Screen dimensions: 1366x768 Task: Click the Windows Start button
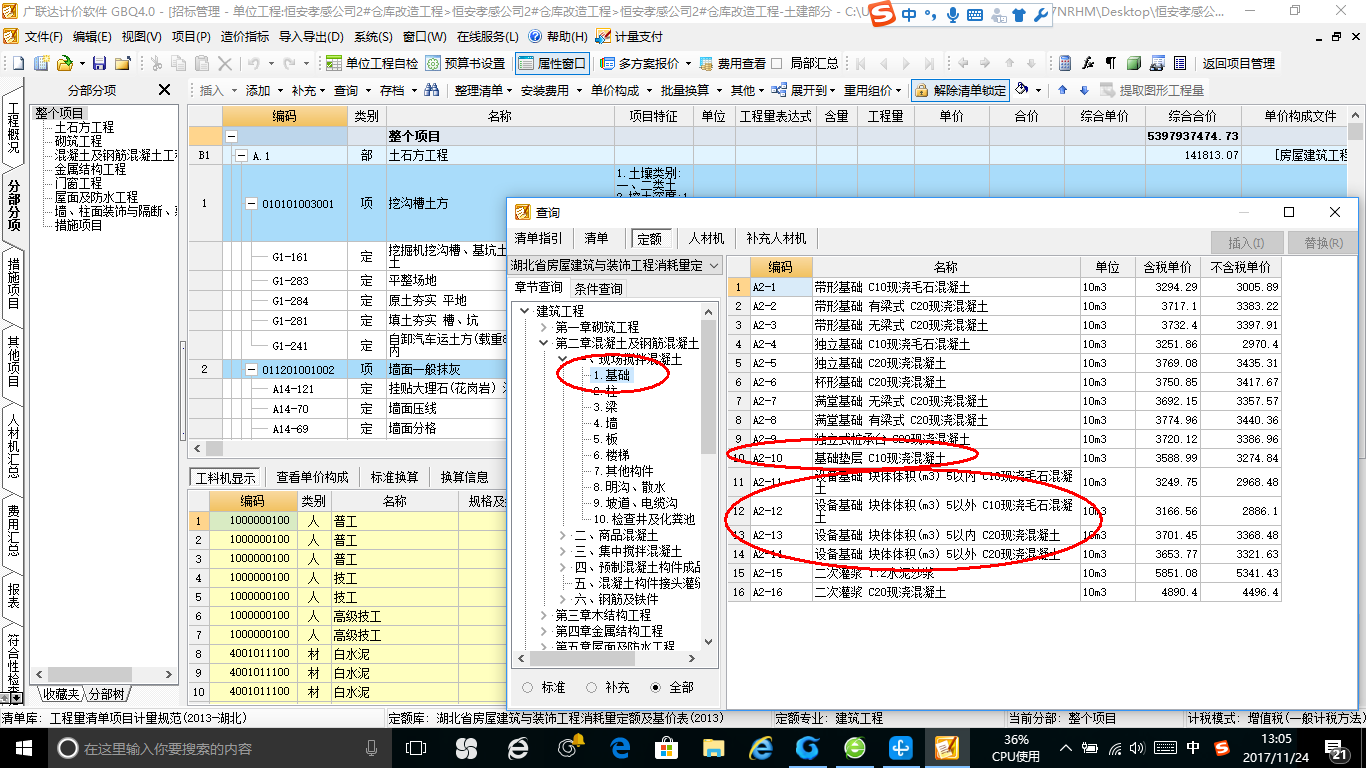point(23,748)
